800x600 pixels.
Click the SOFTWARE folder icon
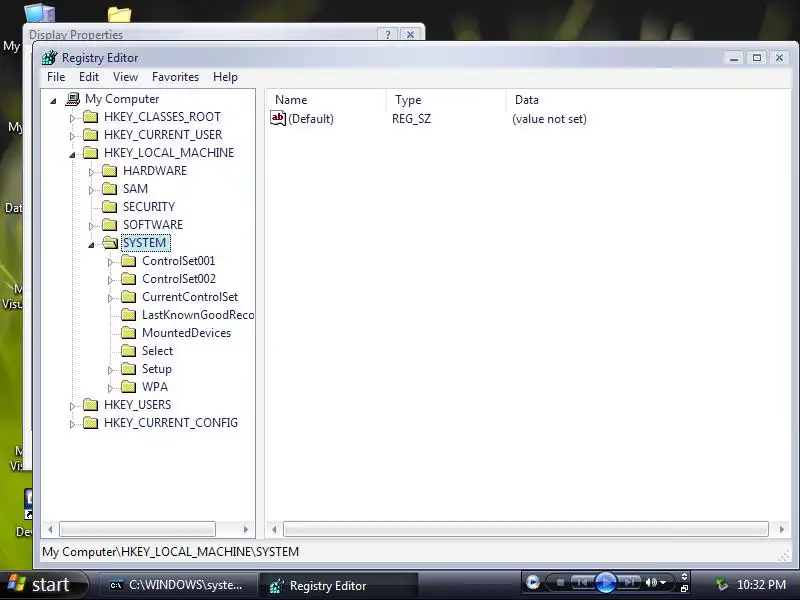(110, 224)
